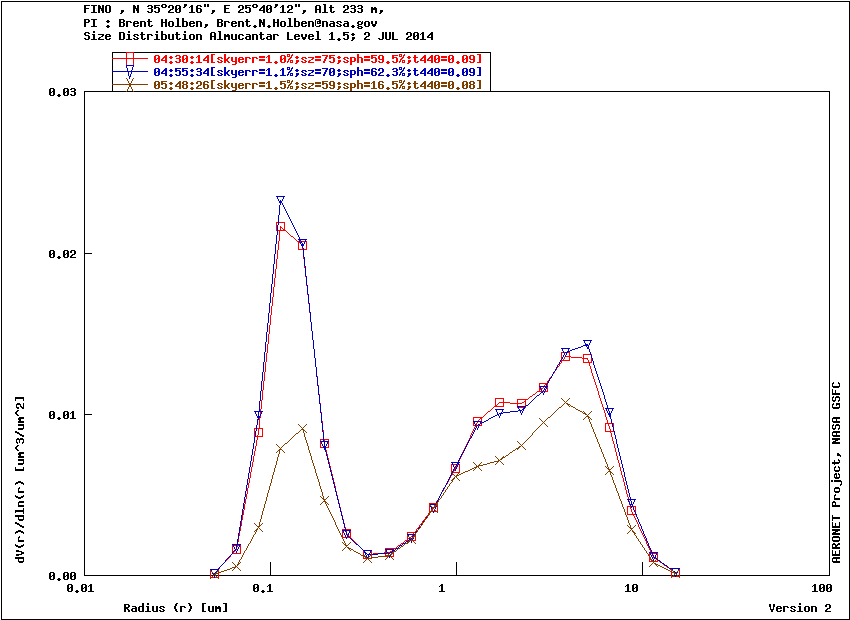Click the blue triangle legend marker
This screenshot has width=850, height=620.
coord(130,72)
